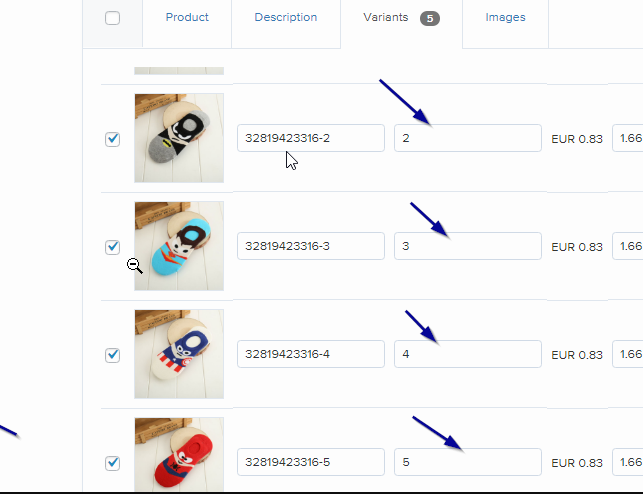Open the red sock thumbnail
643x494 pixels.
[x=179, y=456]
